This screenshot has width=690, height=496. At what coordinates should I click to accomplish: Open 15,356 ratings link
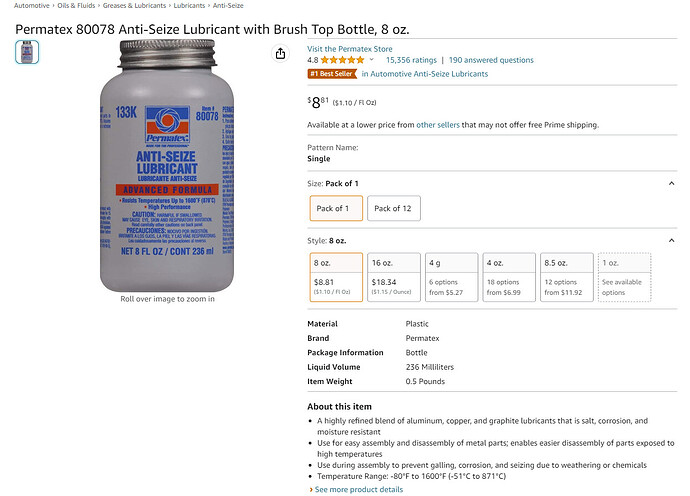(x=410, y=60)
